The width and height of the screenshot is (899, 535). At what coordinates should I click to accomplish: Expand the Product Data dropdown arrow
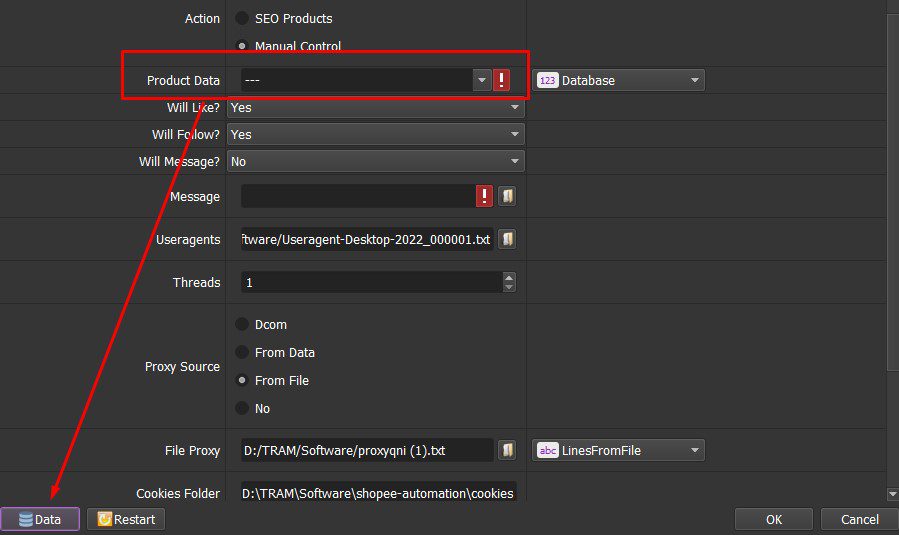coord(482,80)
